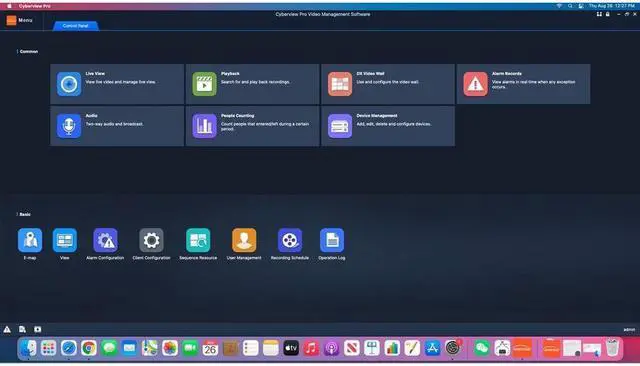
Task: Click the Common section heading
Action: tap(29, 51)
